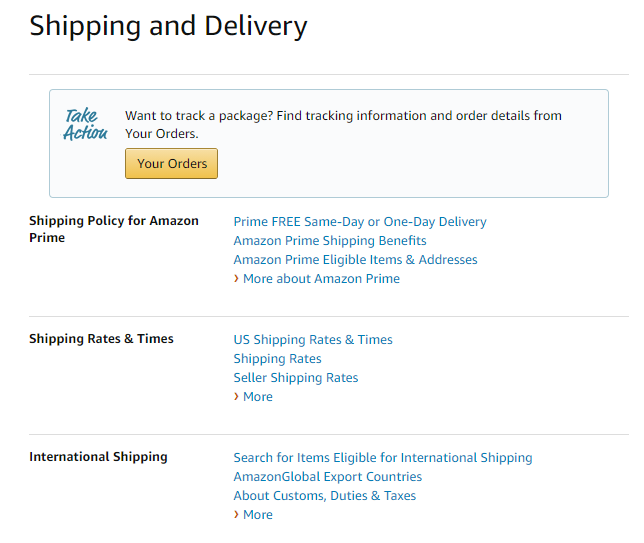Open AmazonGlobal Export Countries link
This screenshot has height=543, width=644.
pyautogui.click(x=328, y=477)
